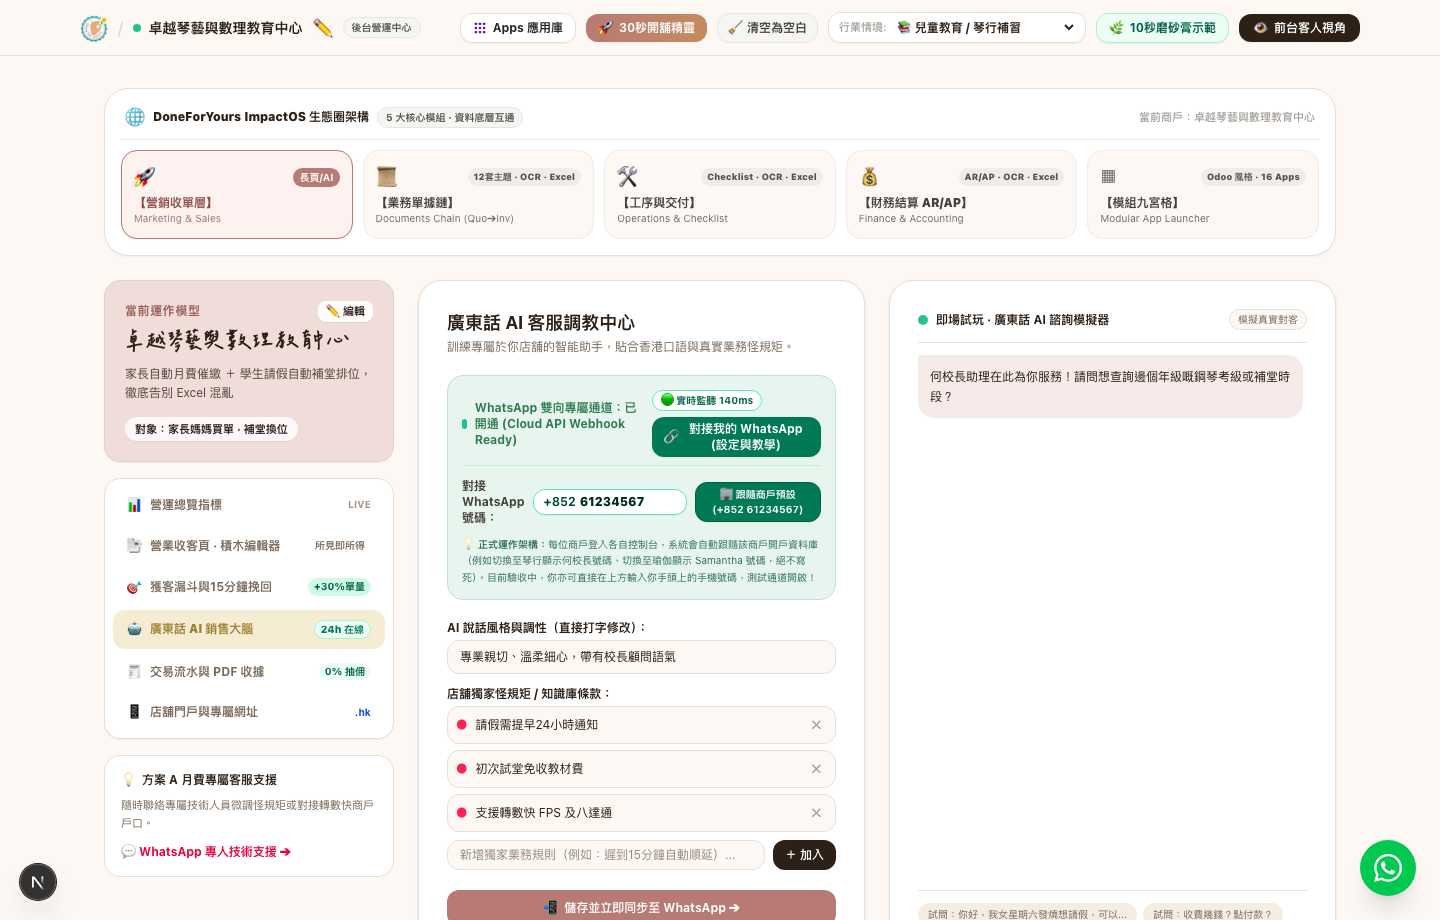Click the + 加入 button
The image size is (1440, 920).
click(804, 855)
